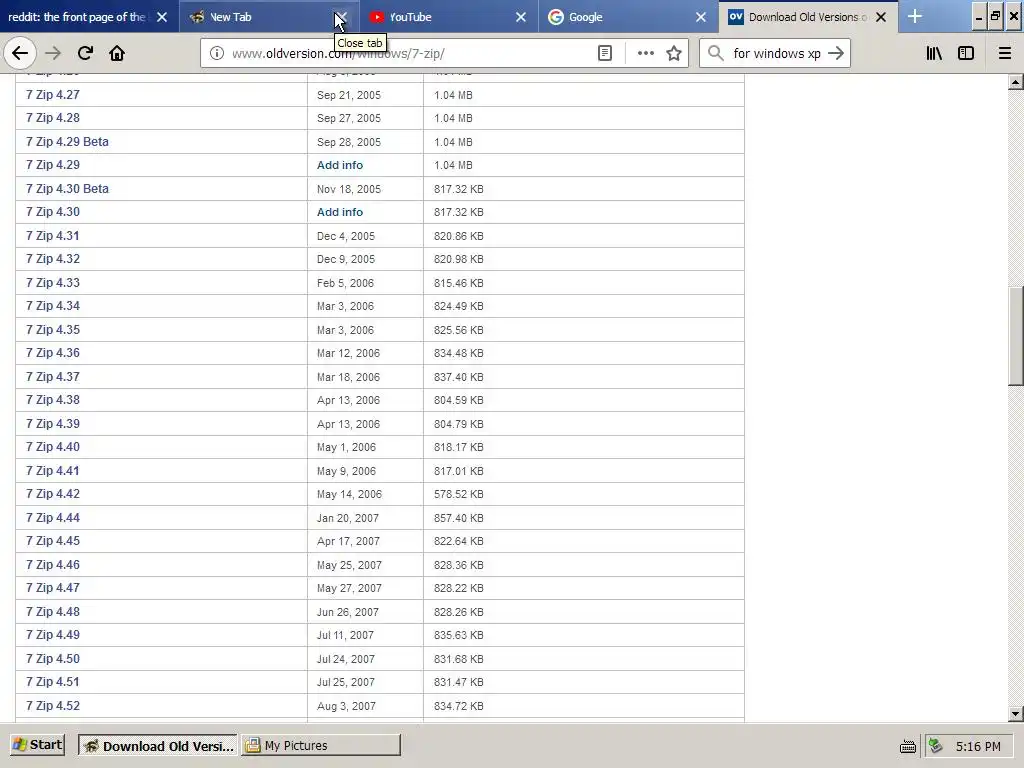Select the date Mar 12, 2006
Screen dimensions: 1024x768
(348, 353)
